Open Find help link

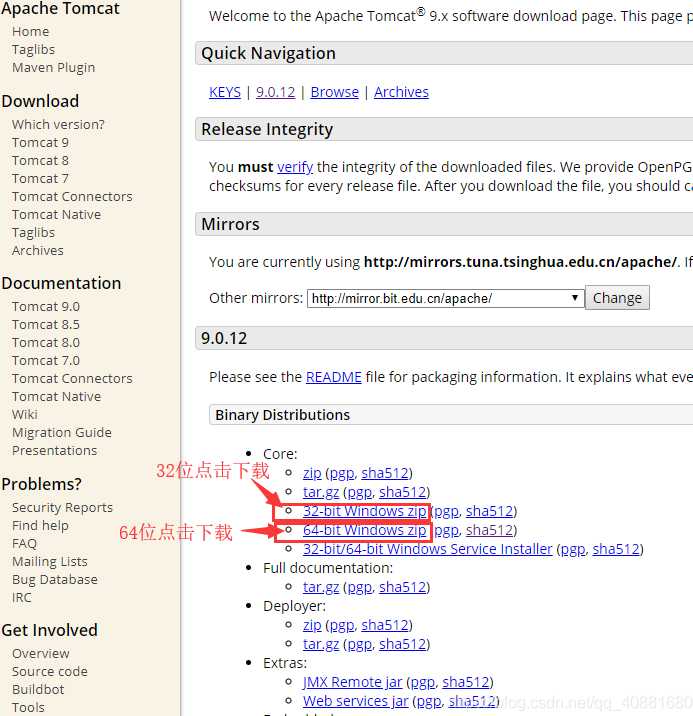point(40,526)
